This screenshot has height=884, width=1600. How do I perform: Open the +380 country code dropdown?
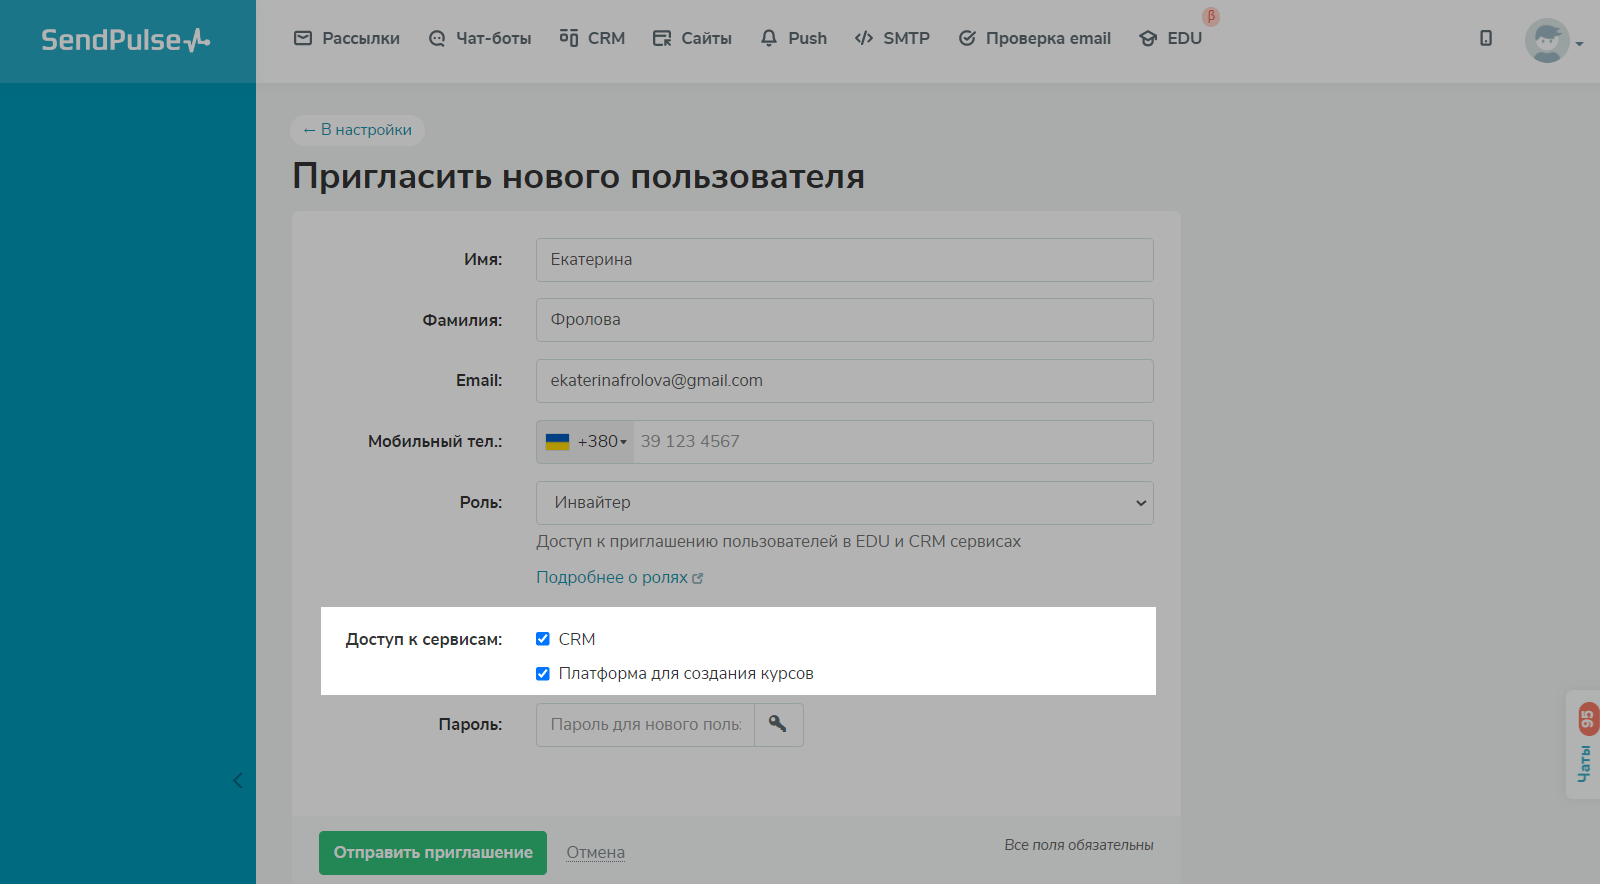(x=603, y=442)
